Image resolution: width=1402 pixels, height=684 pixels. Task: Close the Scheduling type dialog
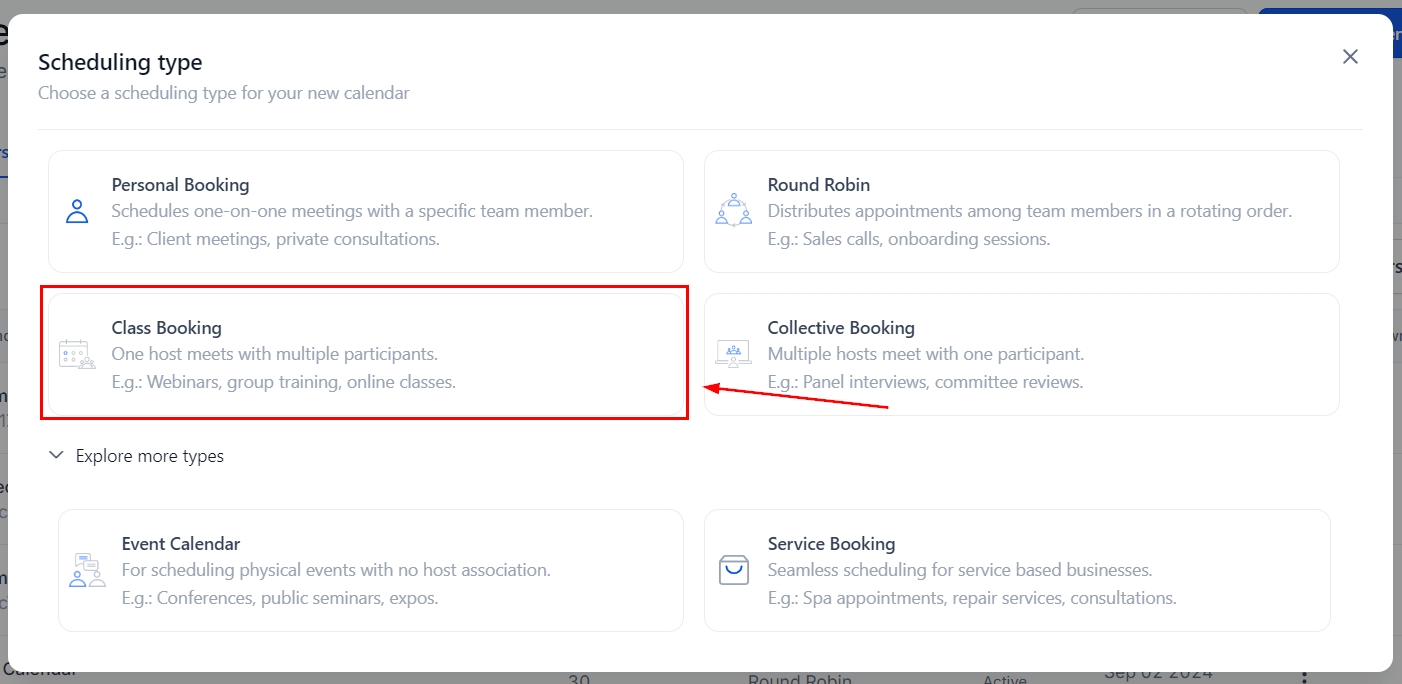point(1350,57)
